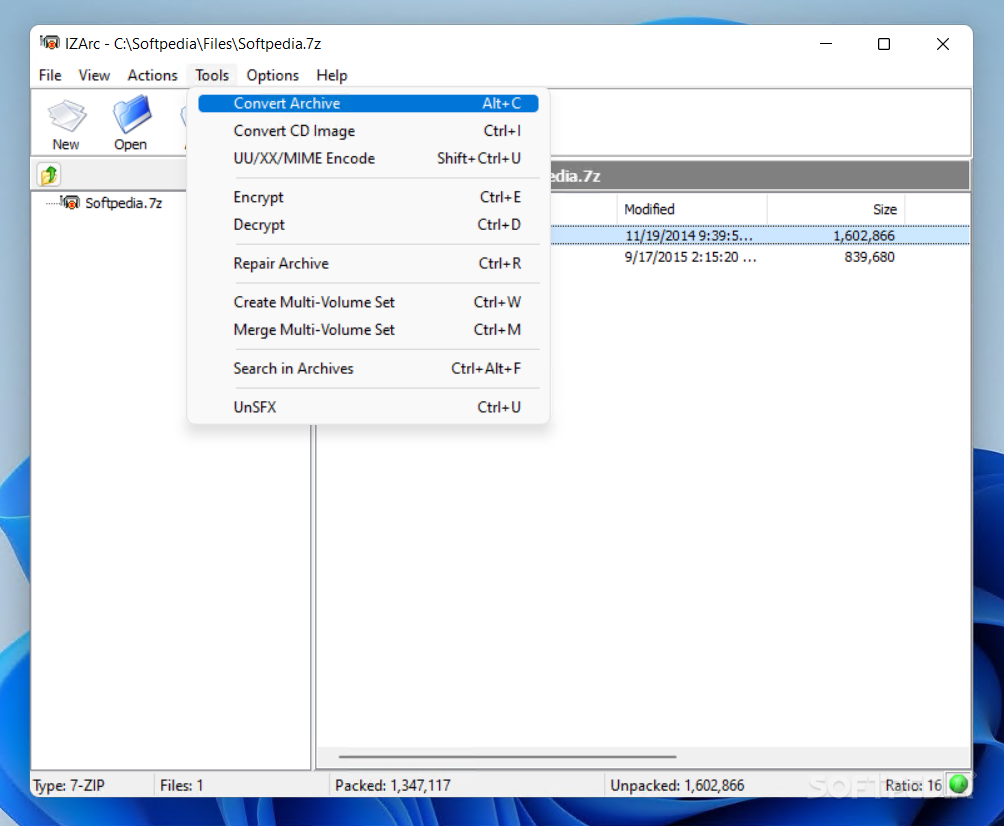Select Create Multi-Volume Set
This screenshot has width=1004, height=826.
[x=368, y=302]
